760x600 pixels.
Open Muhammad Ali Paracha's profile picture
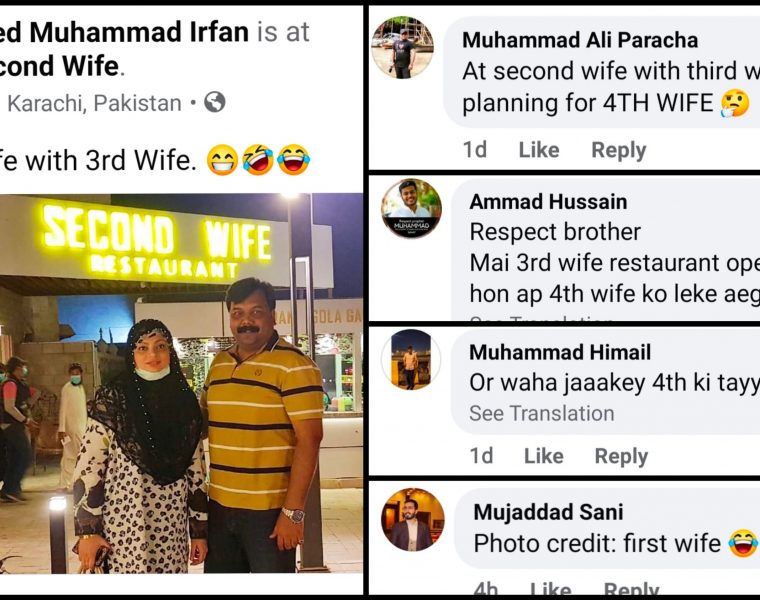coord(402,47)
